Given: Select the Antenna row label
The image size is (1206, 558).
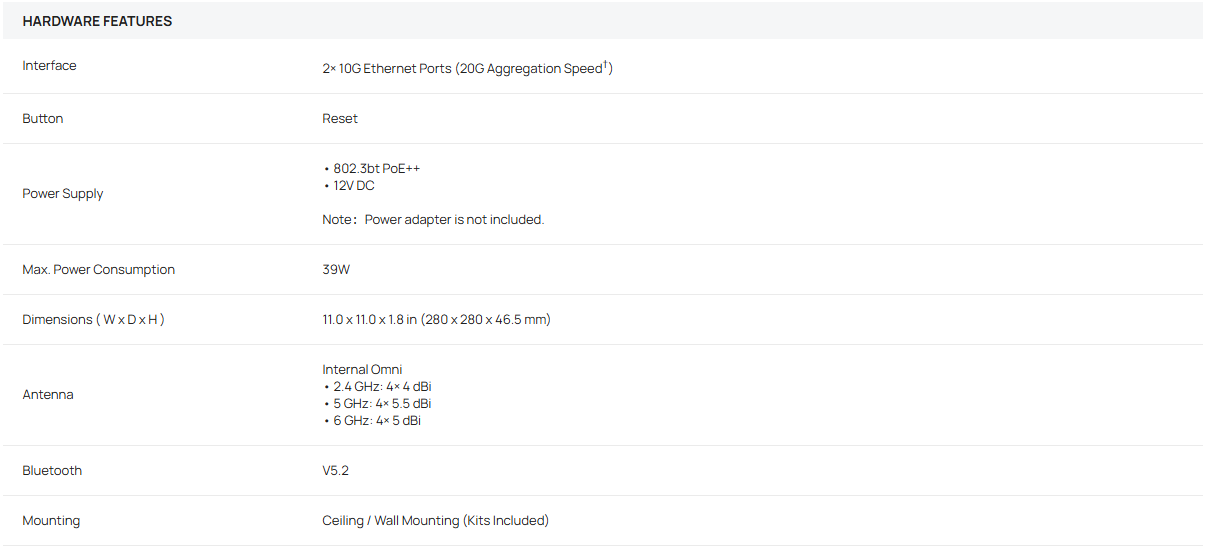Looking at the screenshot, I should (48, 395).
